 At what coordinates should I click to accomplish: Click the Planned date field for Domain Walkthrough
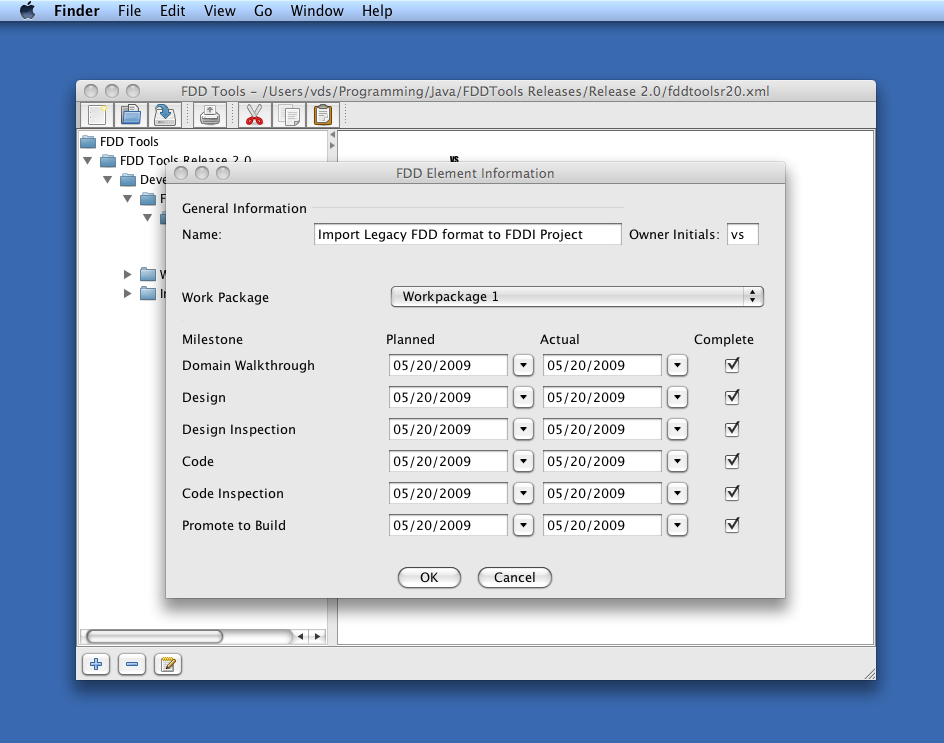pos(448,365)
